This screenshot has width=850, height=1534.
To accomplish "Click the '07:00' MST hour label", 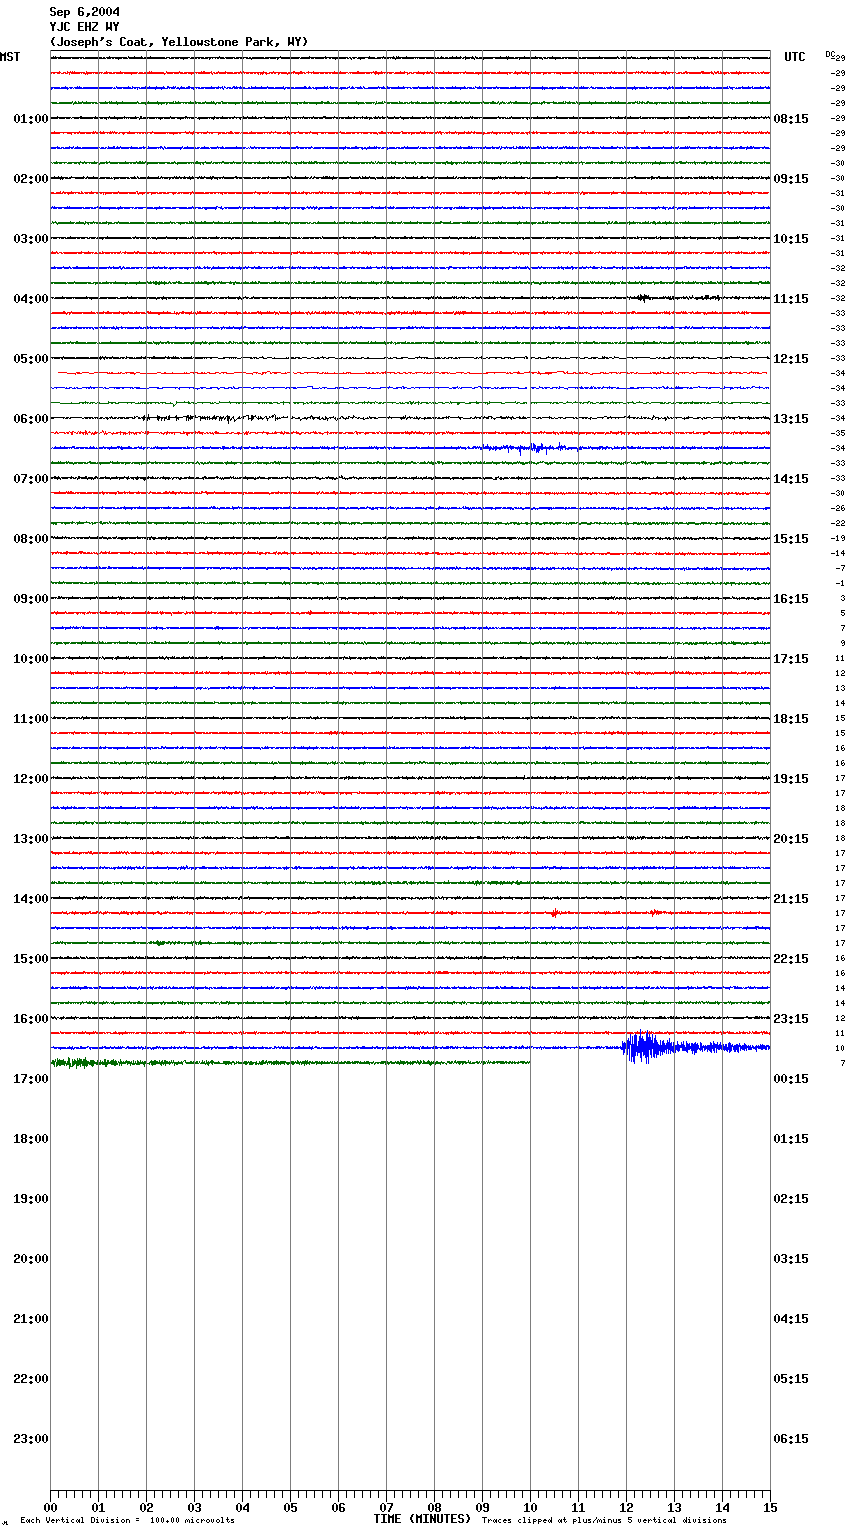I will pyautogui.click(x=31, y=479).
